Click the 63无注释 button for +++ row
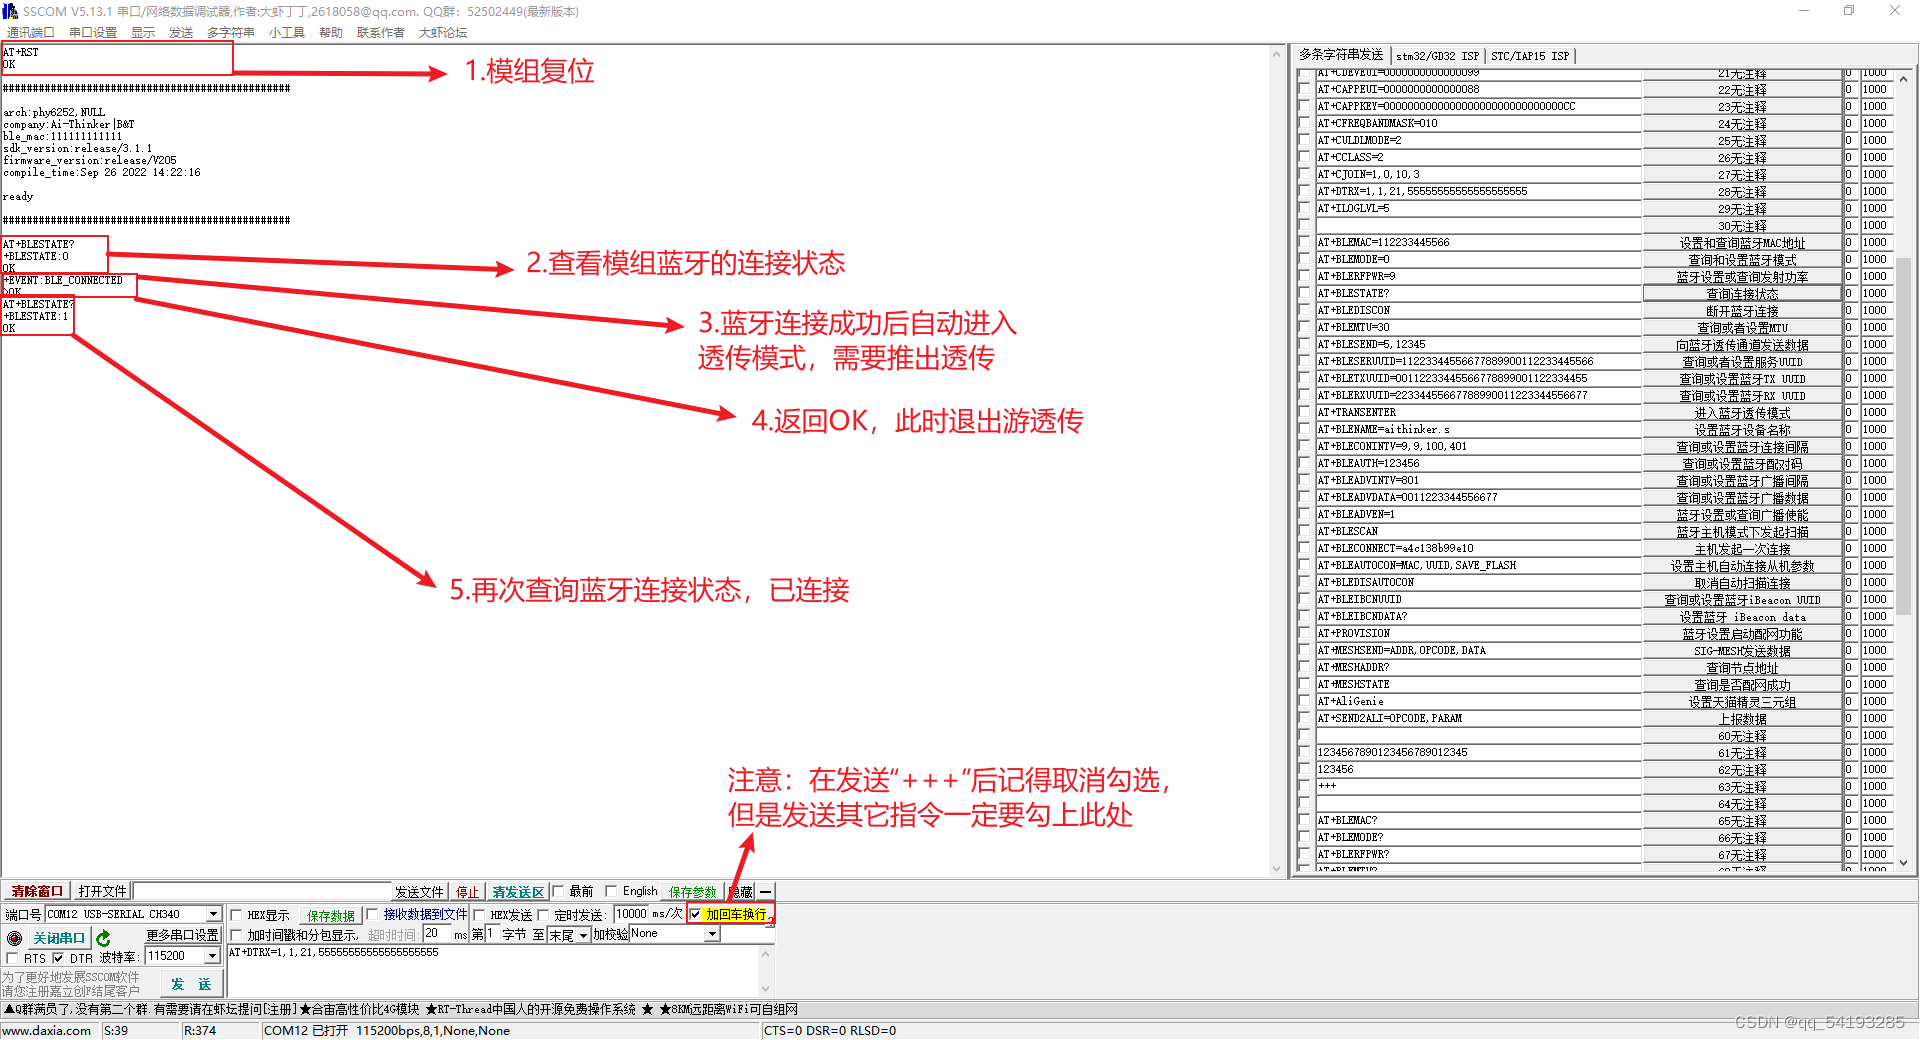Image resolution: width=1920 pixels, height=1040 pixels. click(1742, 787)
